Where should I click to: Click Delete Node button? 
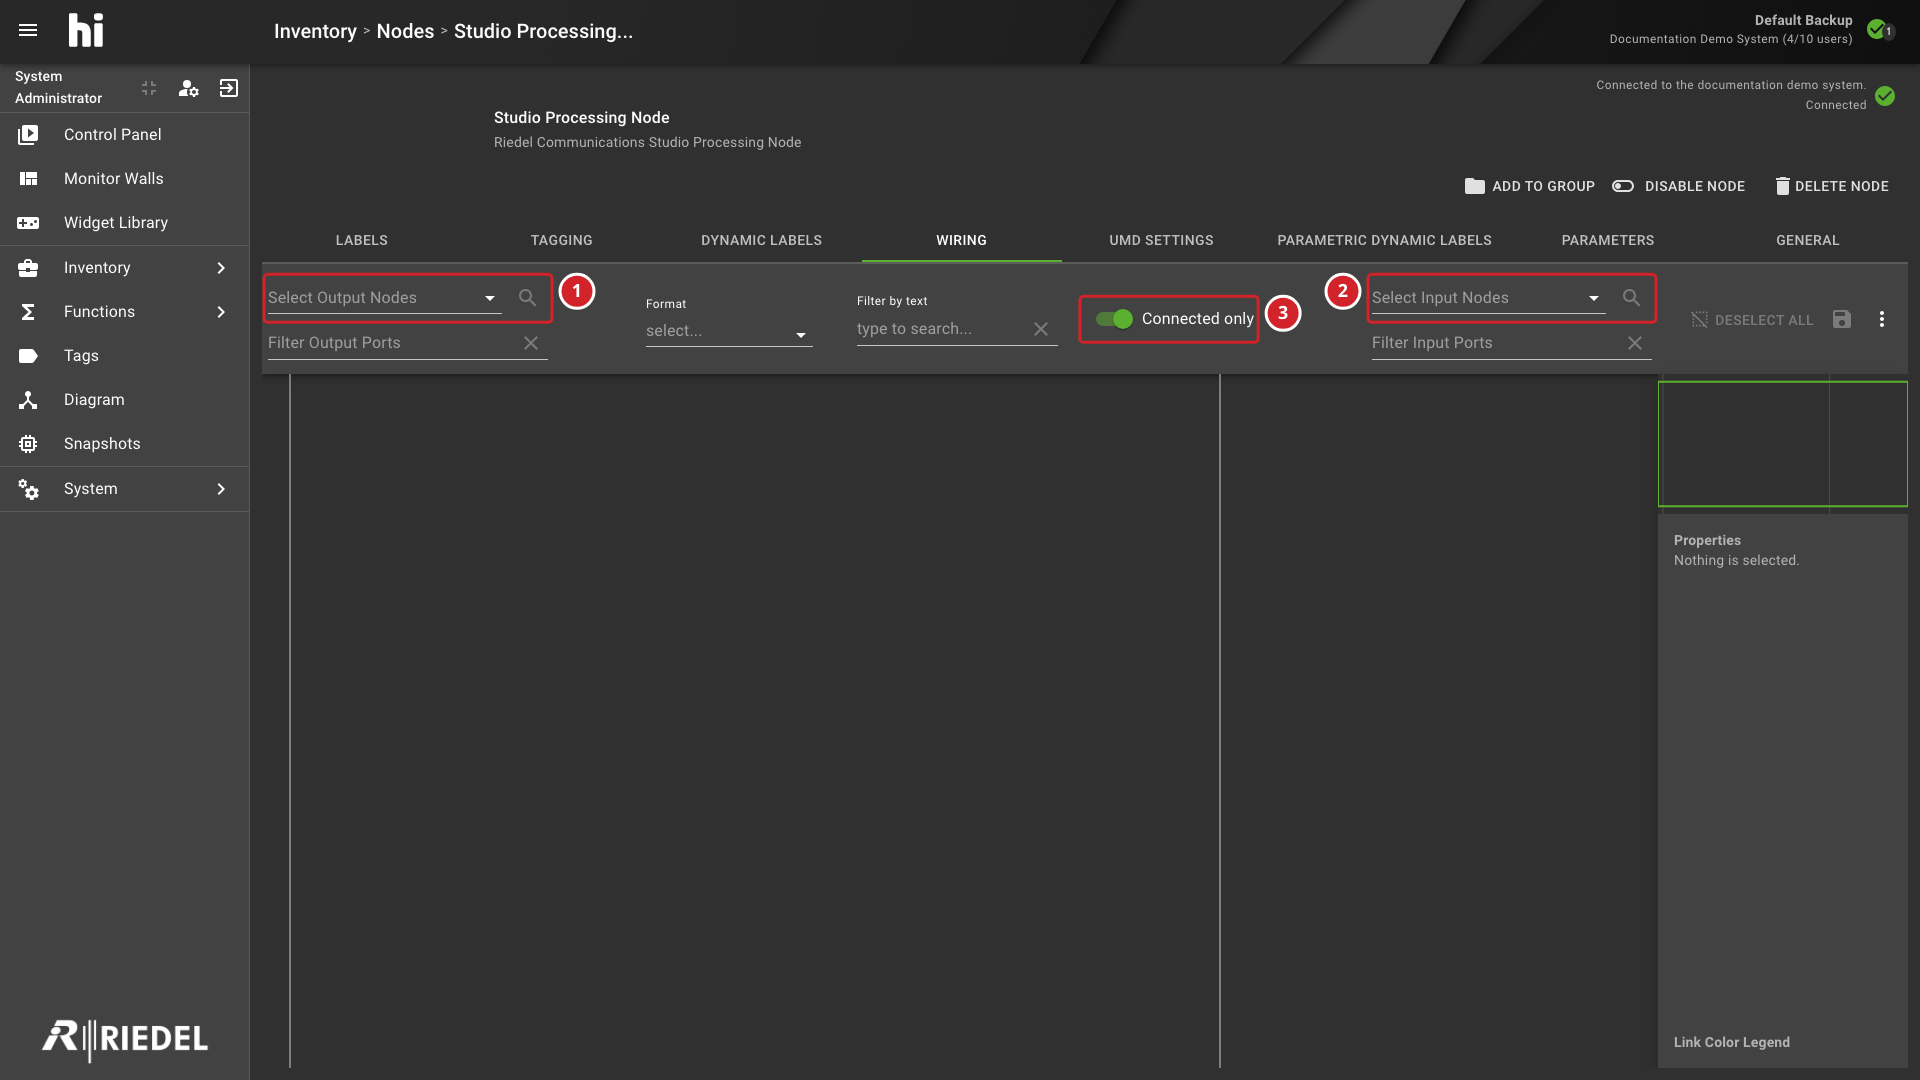click(x=1832, y=186)
